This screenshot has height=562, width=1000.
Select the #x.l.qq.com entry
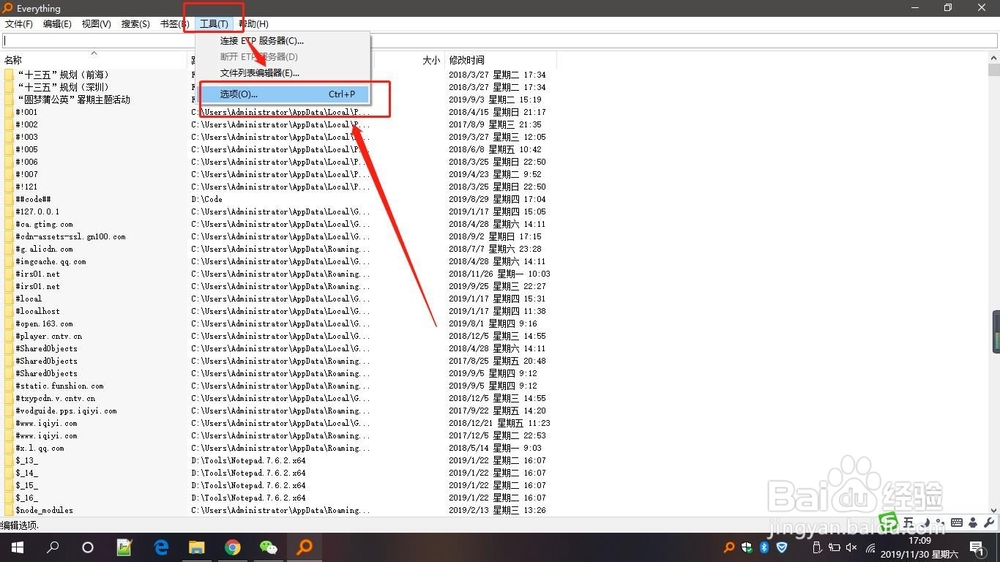40,448
